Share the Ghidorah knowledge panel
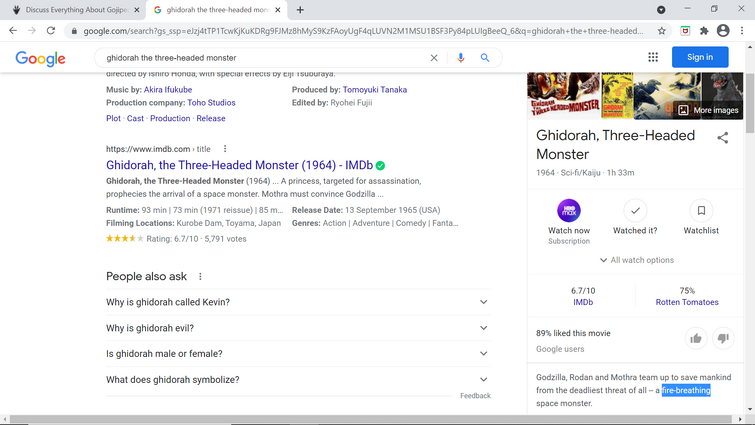The image size is (755, 425). pos(722,138)
